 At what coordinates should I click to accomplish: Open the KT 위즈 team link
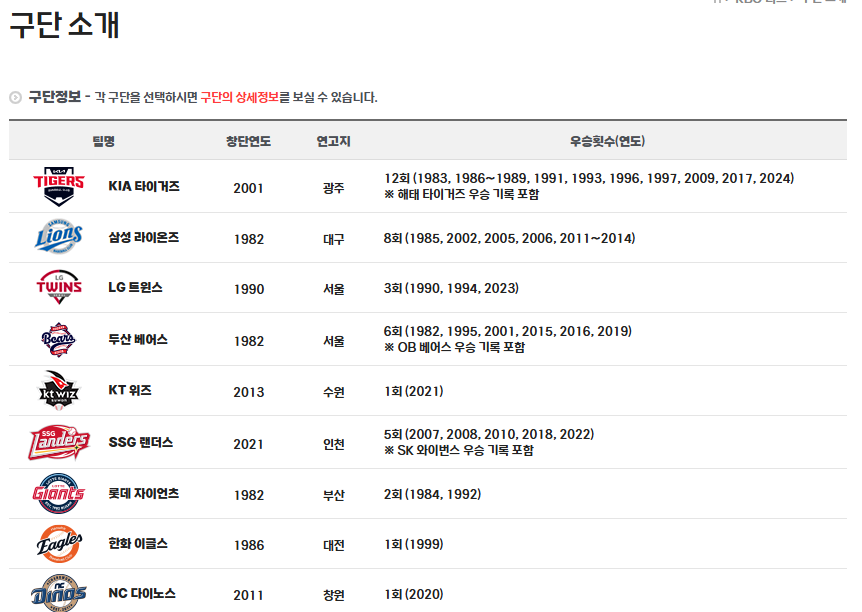click(x=130, y=390)
